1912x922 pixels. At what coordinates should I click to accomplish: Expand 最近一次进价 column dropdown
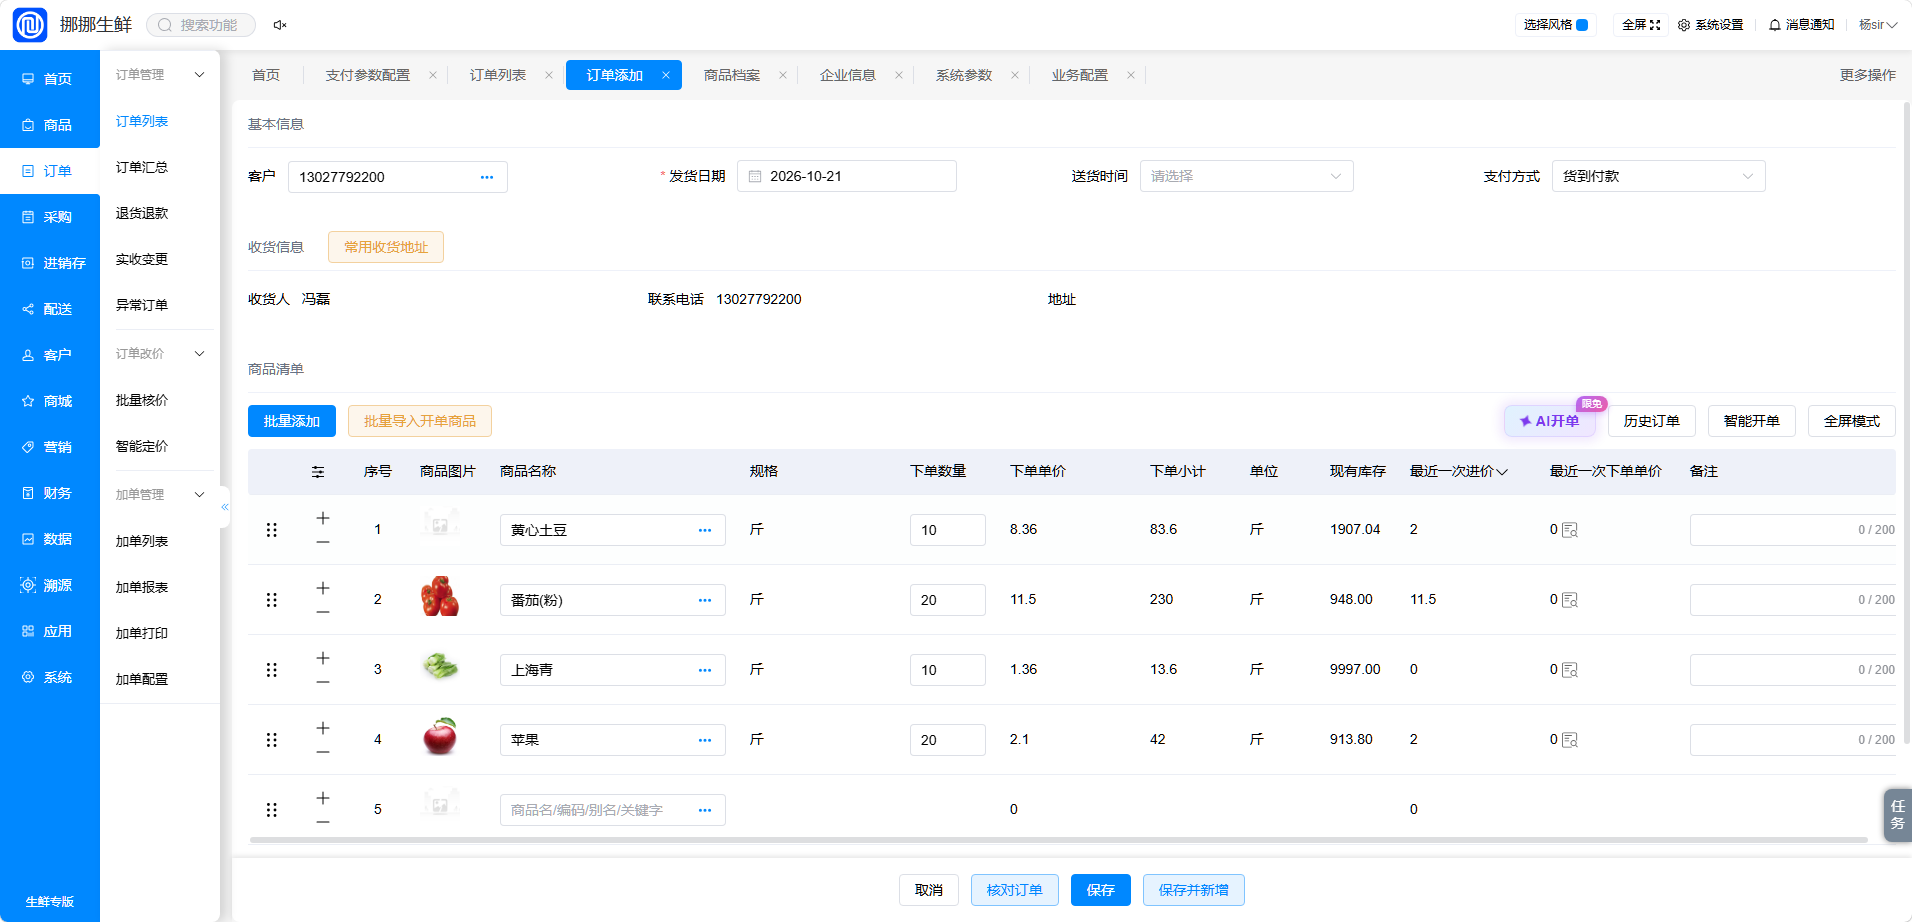1502,472
